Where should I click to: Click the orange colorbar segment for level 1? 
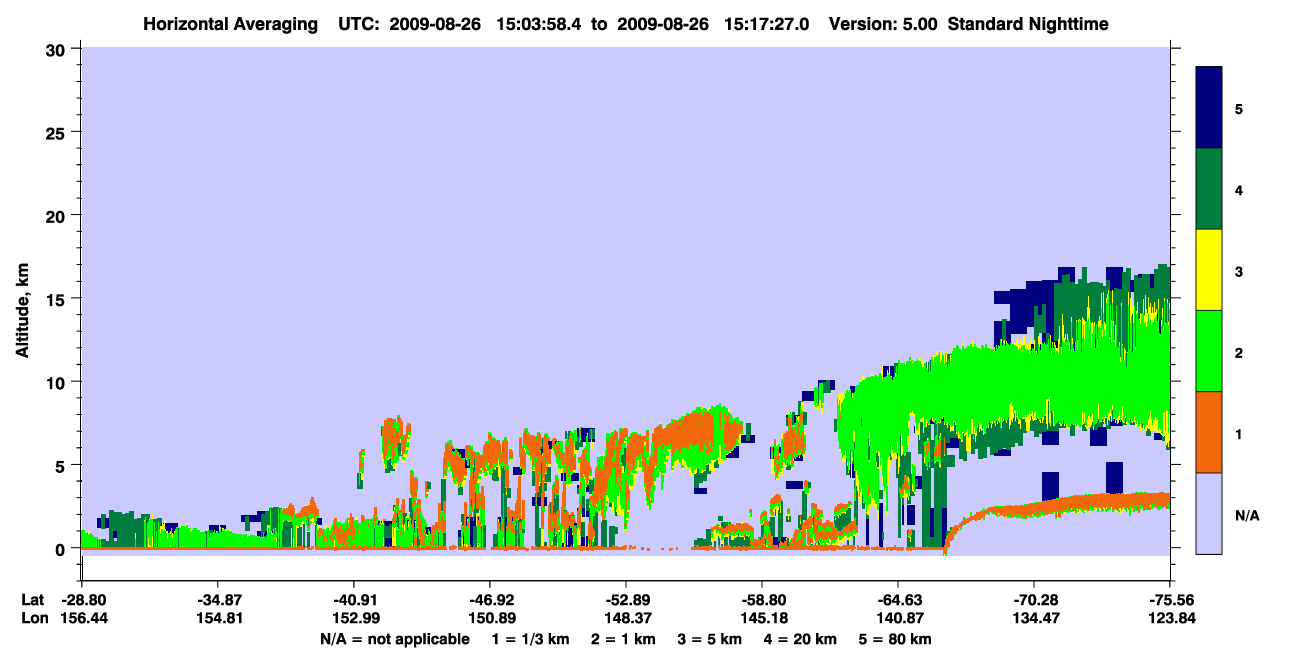pos(1209,432)
